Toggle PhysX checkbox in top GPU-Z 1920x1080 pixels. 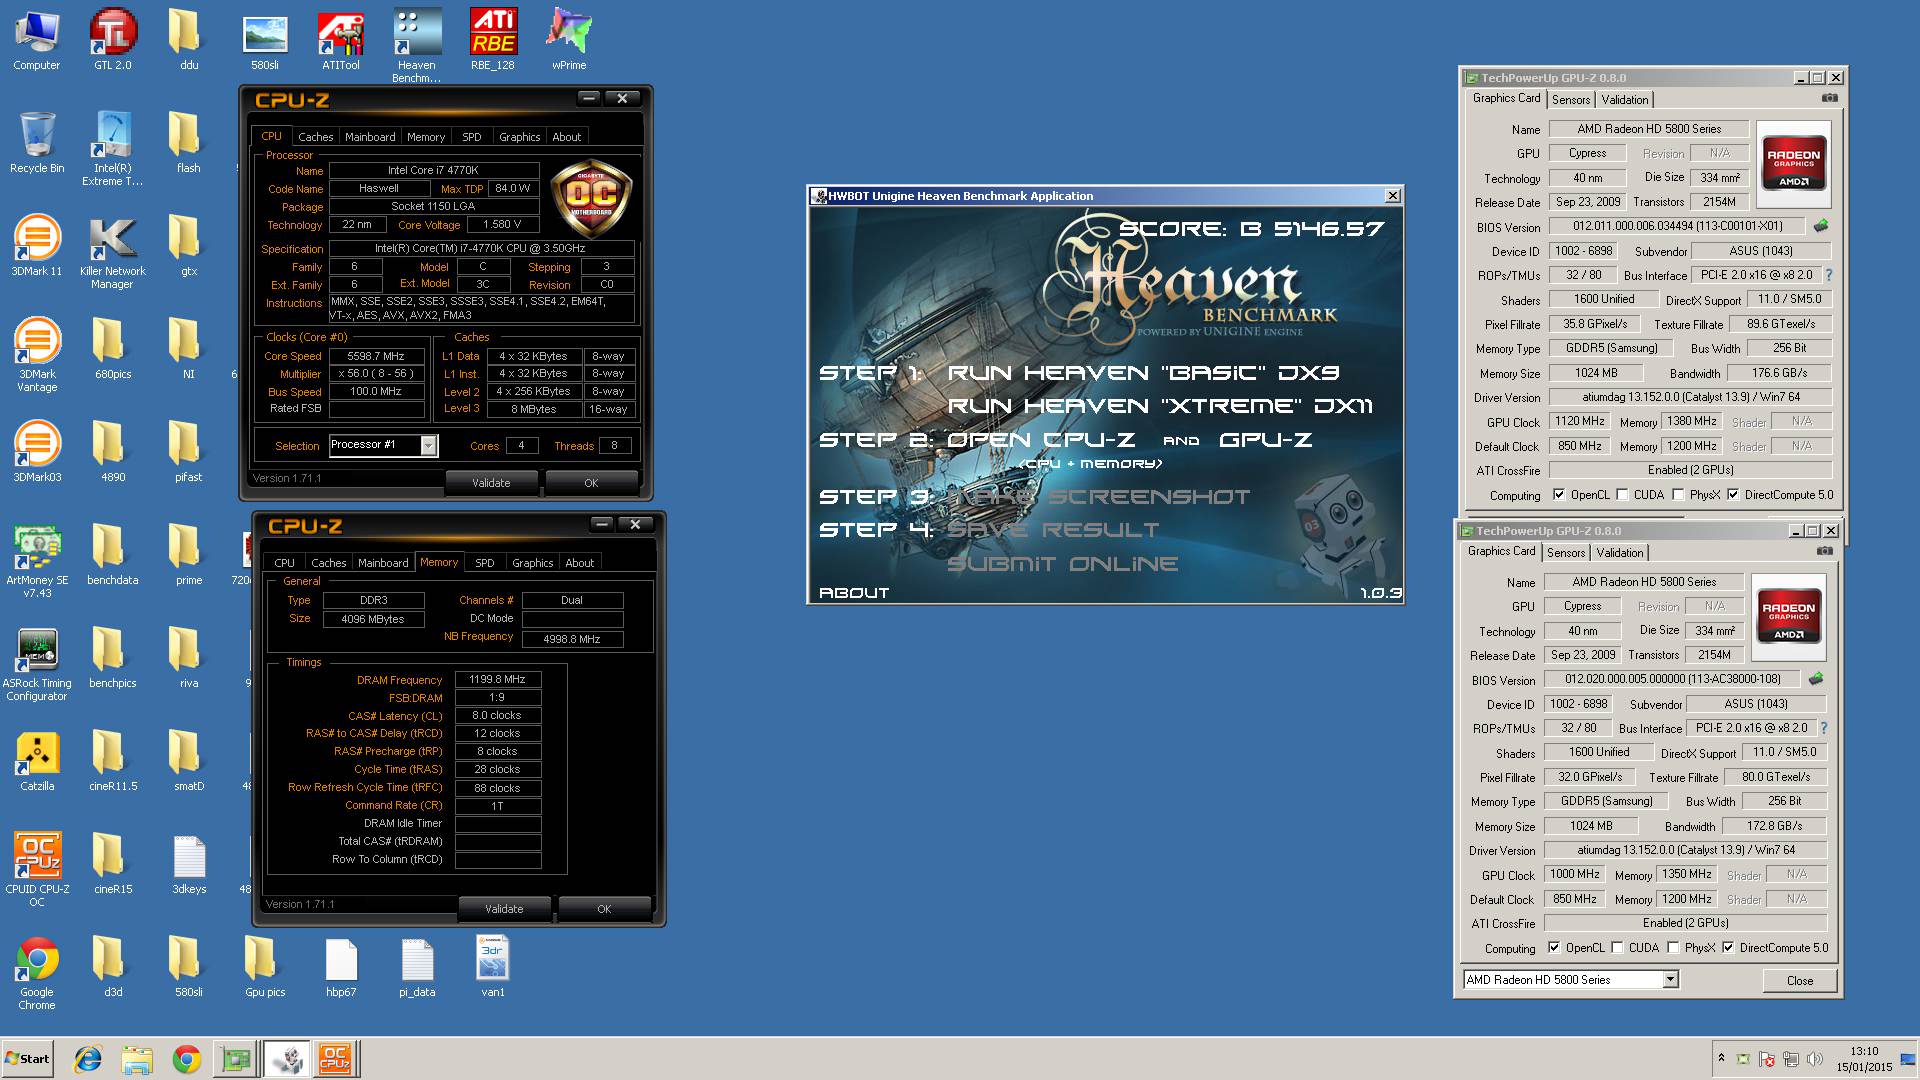click(x=1678, y=495)
